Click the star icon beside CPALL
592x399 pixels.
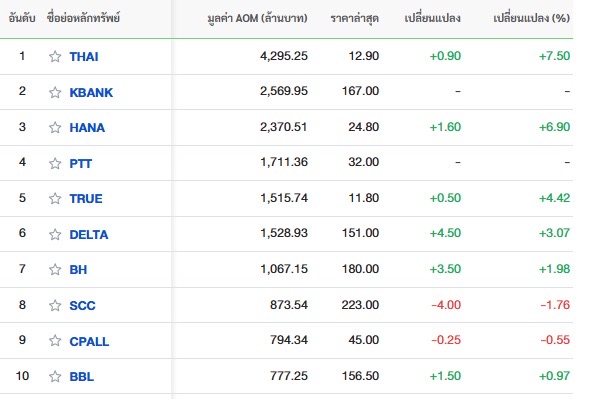(55, 340)
